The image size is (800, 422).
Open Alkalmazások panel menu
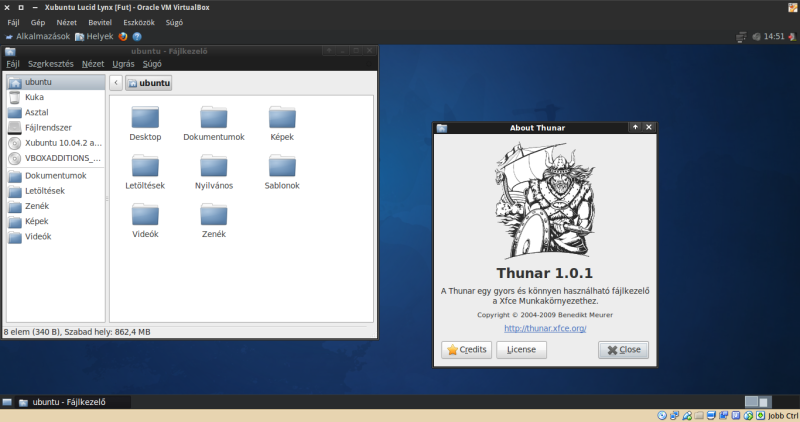click(x=37, y=37)
